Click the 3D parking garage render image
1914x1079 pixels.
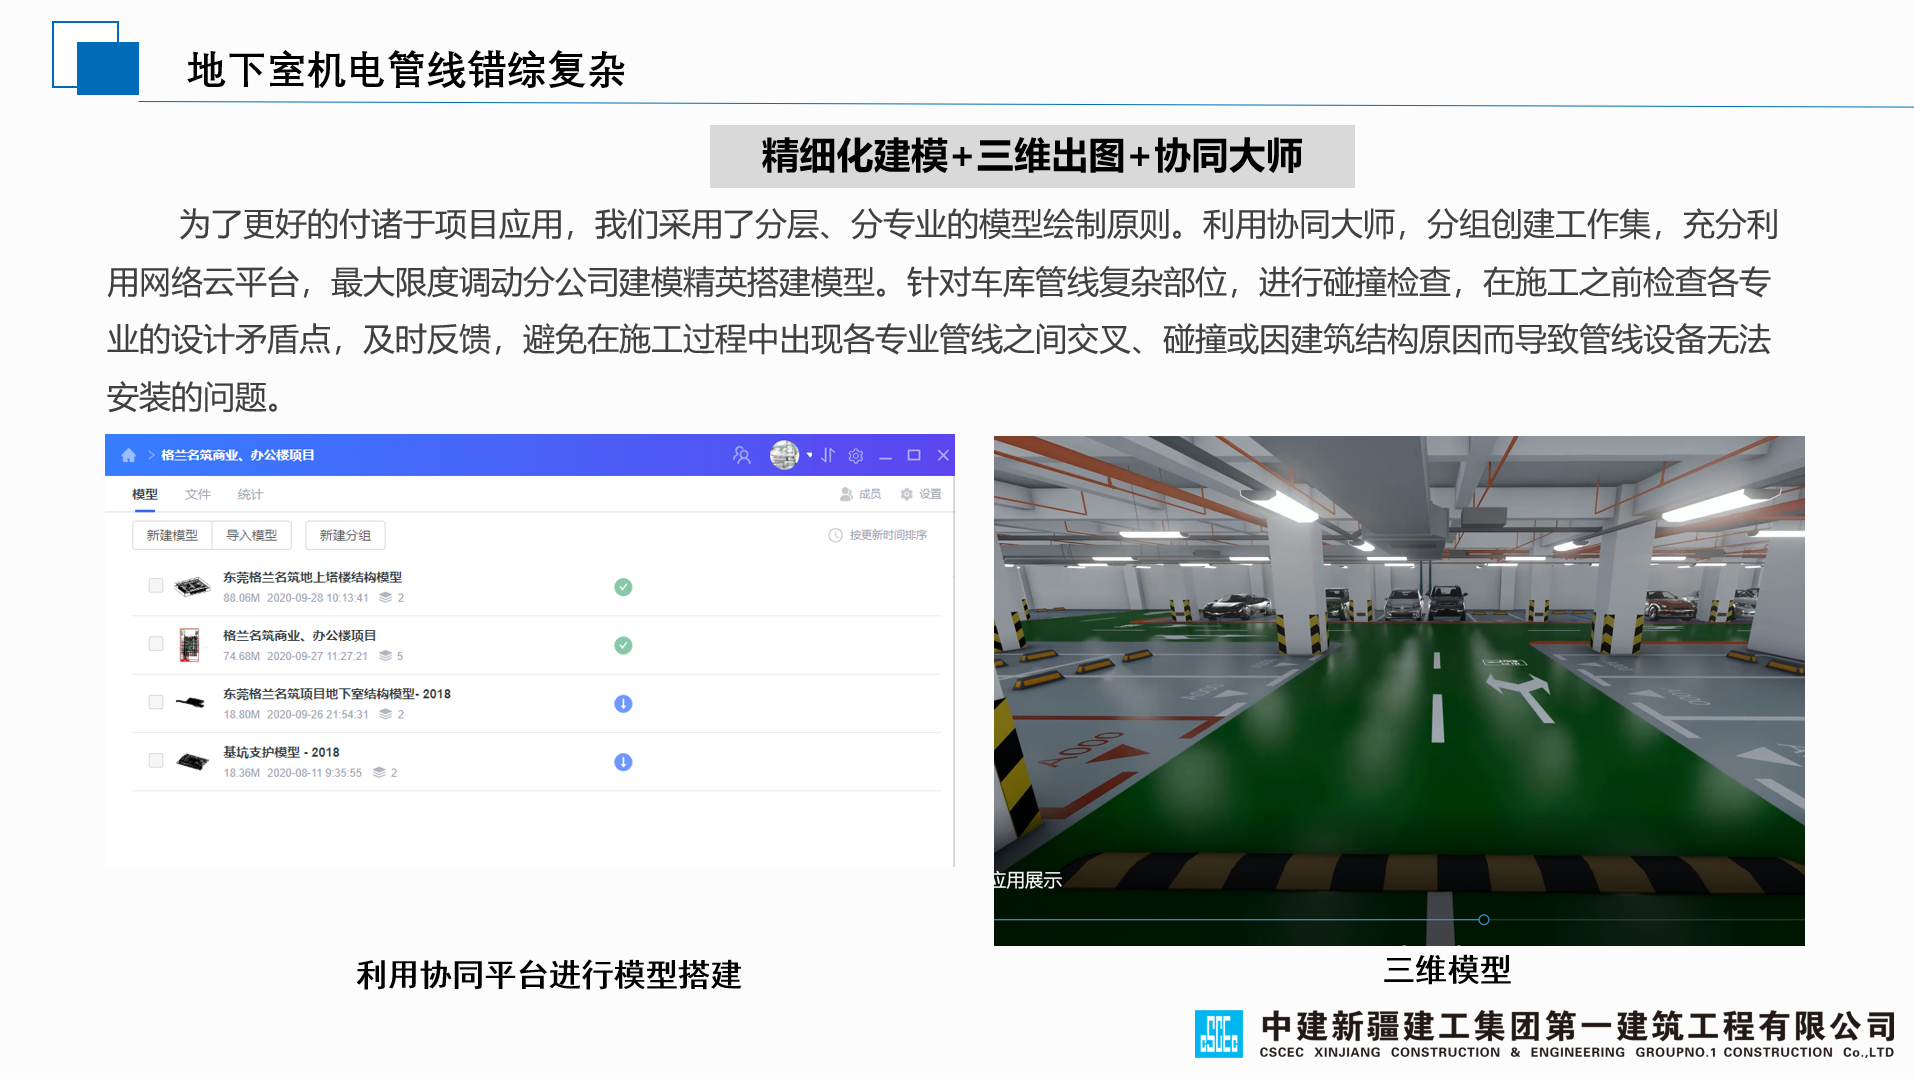pos(1399,690)
